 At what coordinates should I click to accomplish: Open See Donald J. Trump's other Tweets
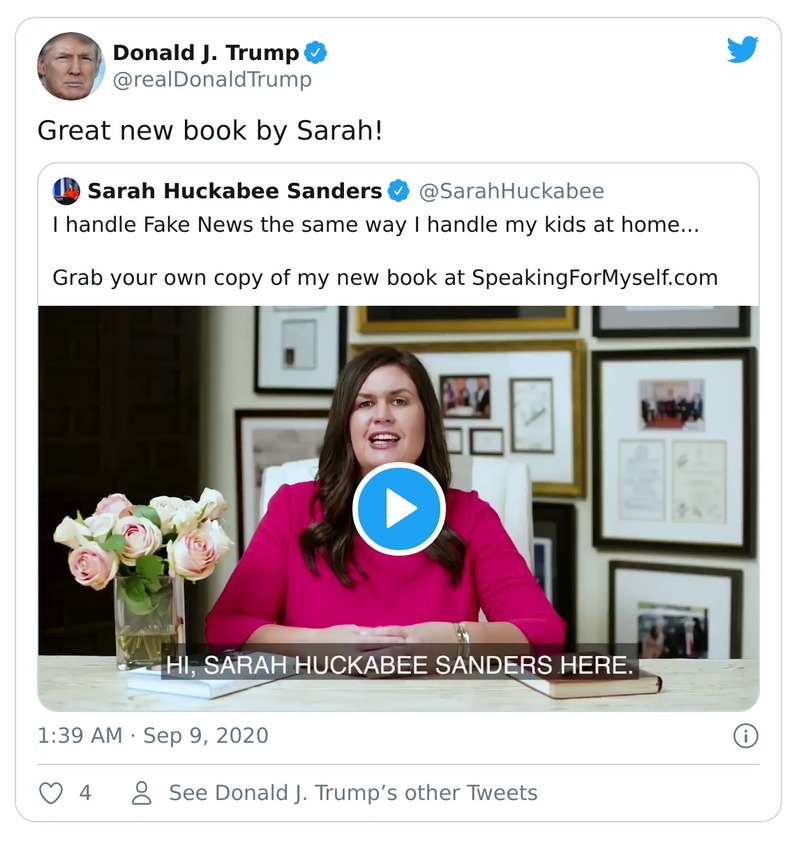pyautogui.click(x=352, y=793)
